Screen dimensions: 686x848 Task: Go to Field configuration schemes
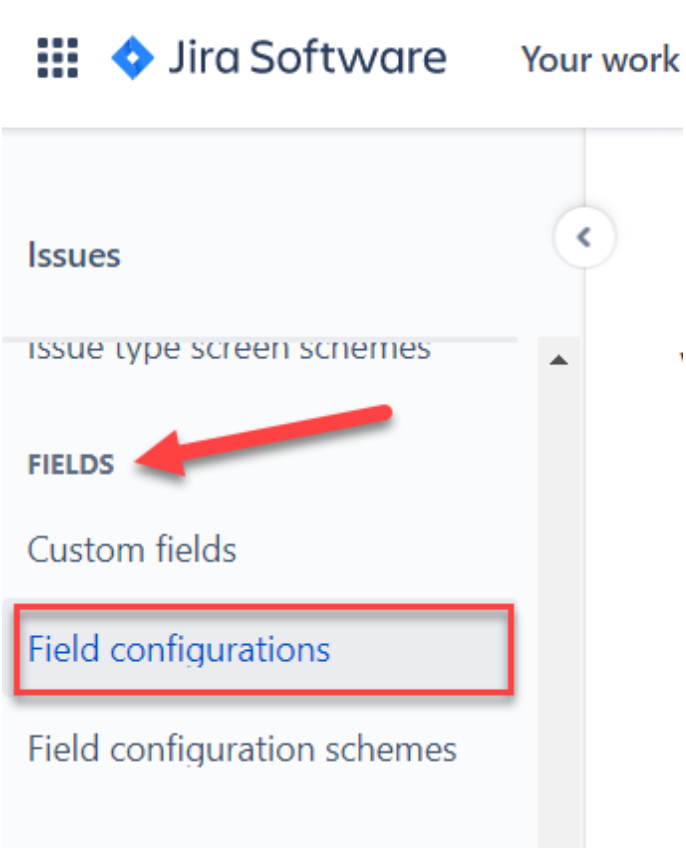point(242,749)
